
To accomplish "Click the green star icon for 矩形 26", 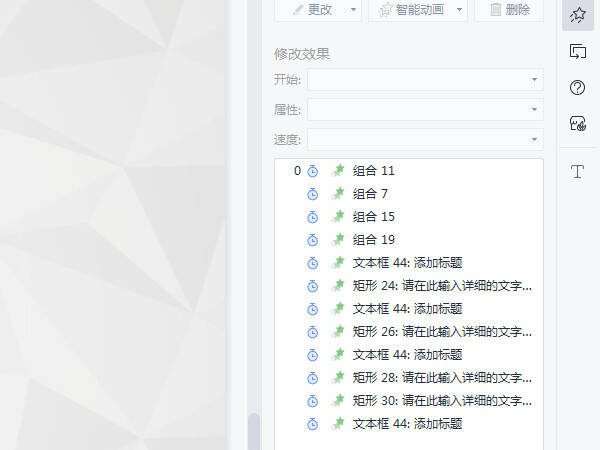I will (x=338, y=331).
